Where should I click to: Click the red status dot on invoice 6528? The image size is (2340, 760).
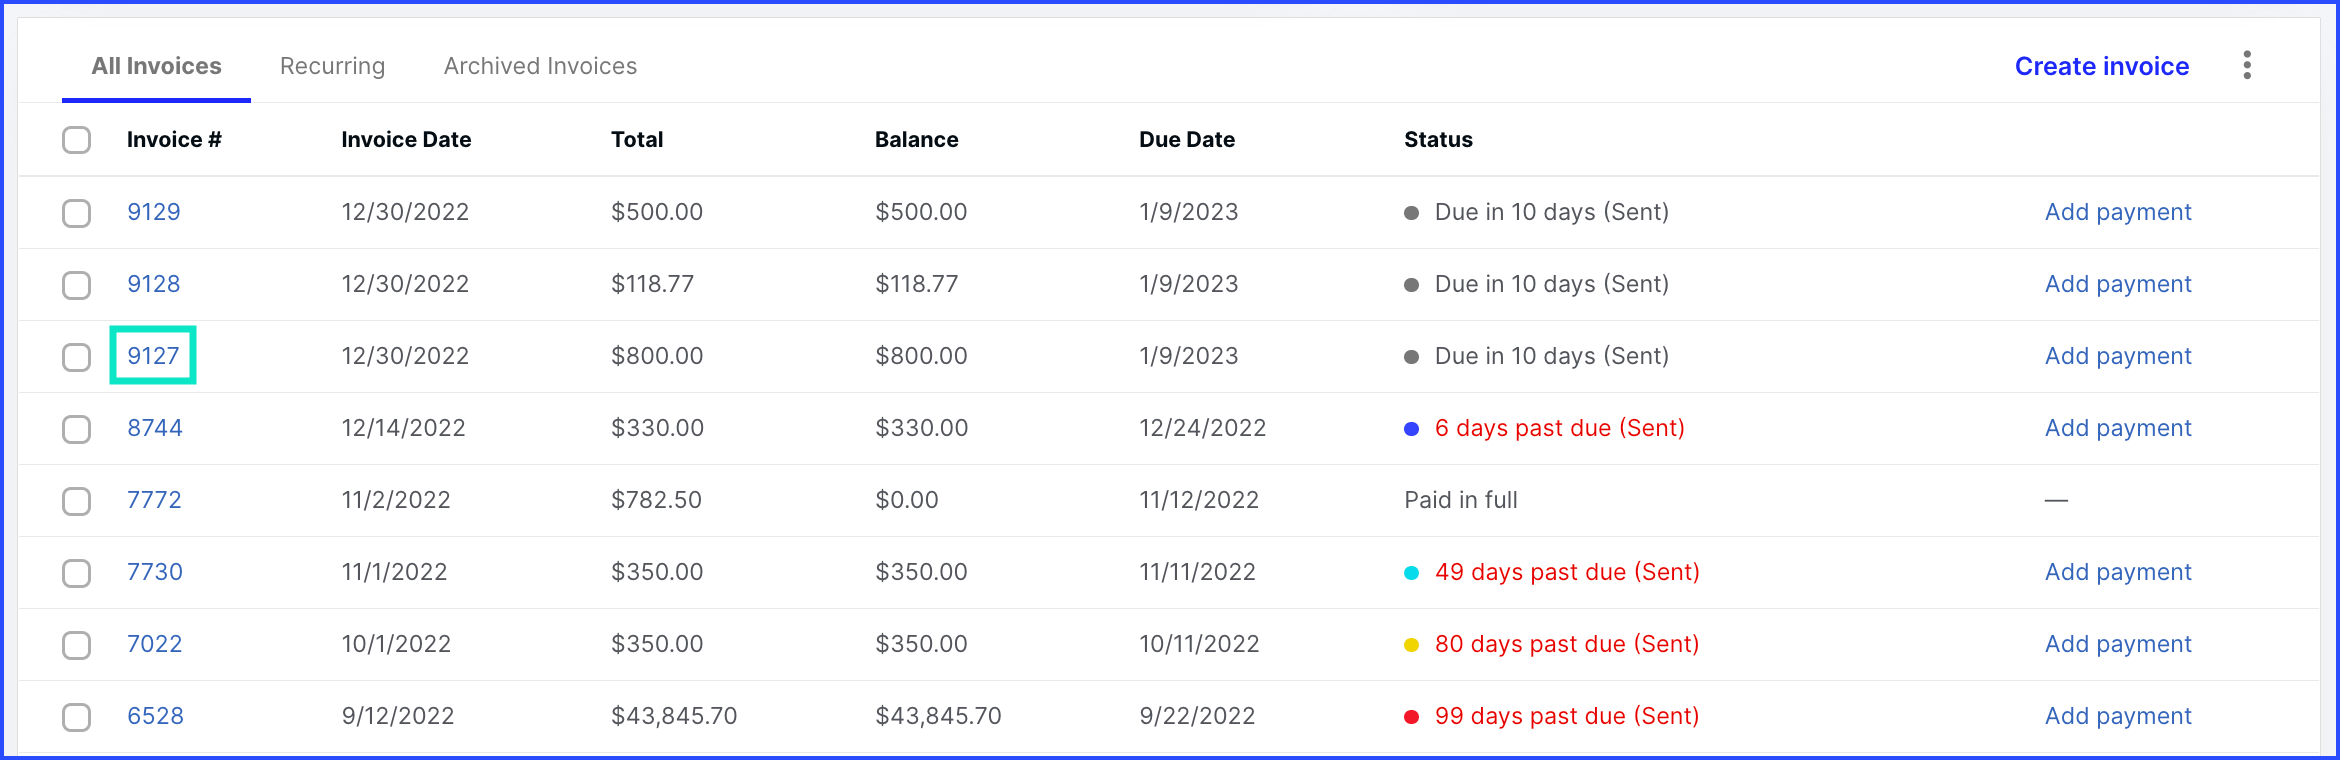click(1411, 717)
